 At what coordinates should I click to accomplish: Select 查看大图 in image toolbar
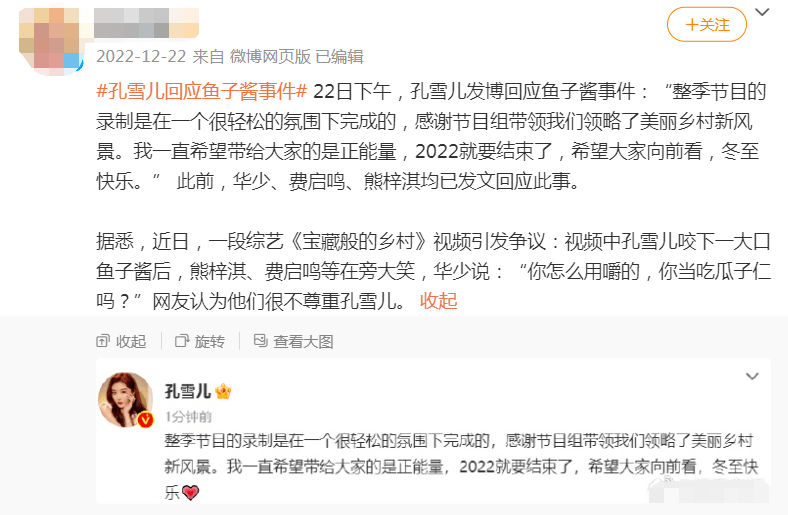(x=303, y=342)
